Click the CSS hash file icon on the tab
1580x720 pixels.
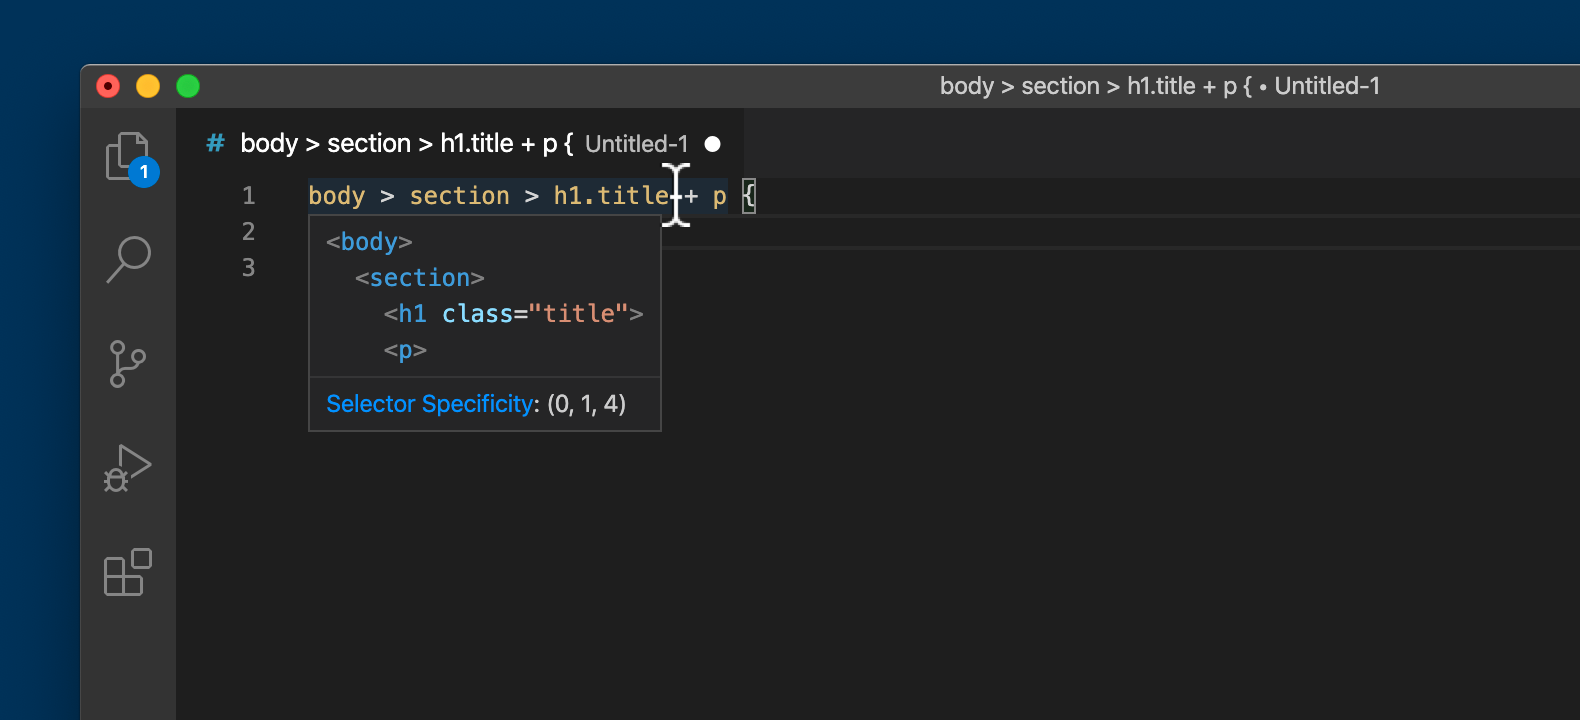[x=215, y=144]
